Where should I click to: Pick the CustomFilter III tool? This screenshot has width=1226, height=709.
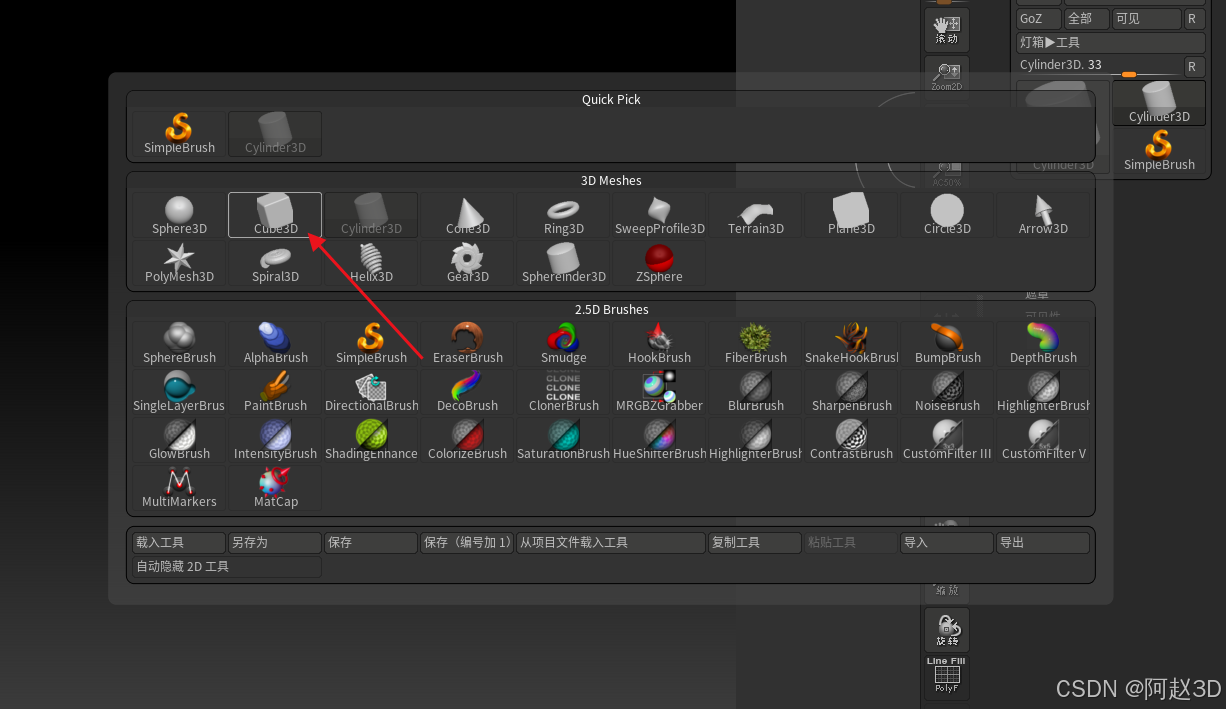point(947,440)
